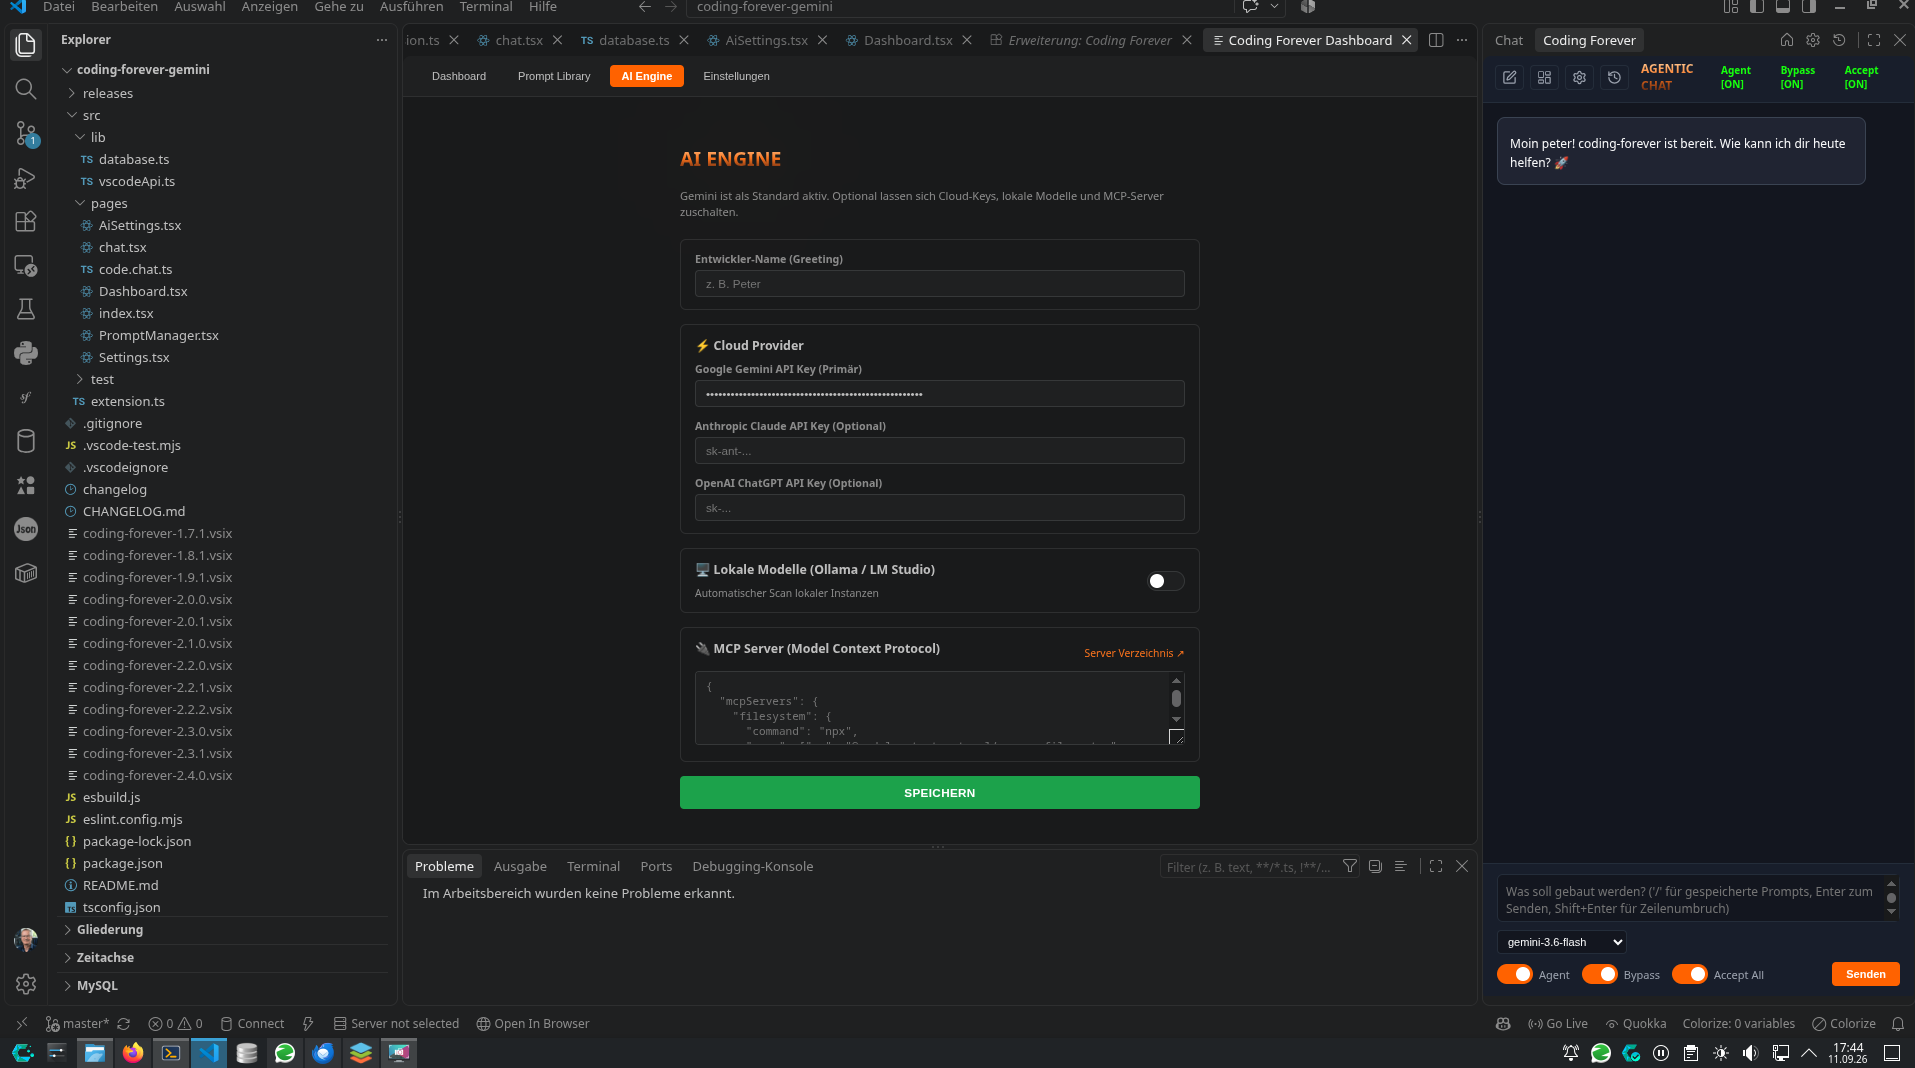1915x1068 pixels.
Task: Open the home icon in chat panel header
Action: pyautogui.click(x=1786, y=40)
